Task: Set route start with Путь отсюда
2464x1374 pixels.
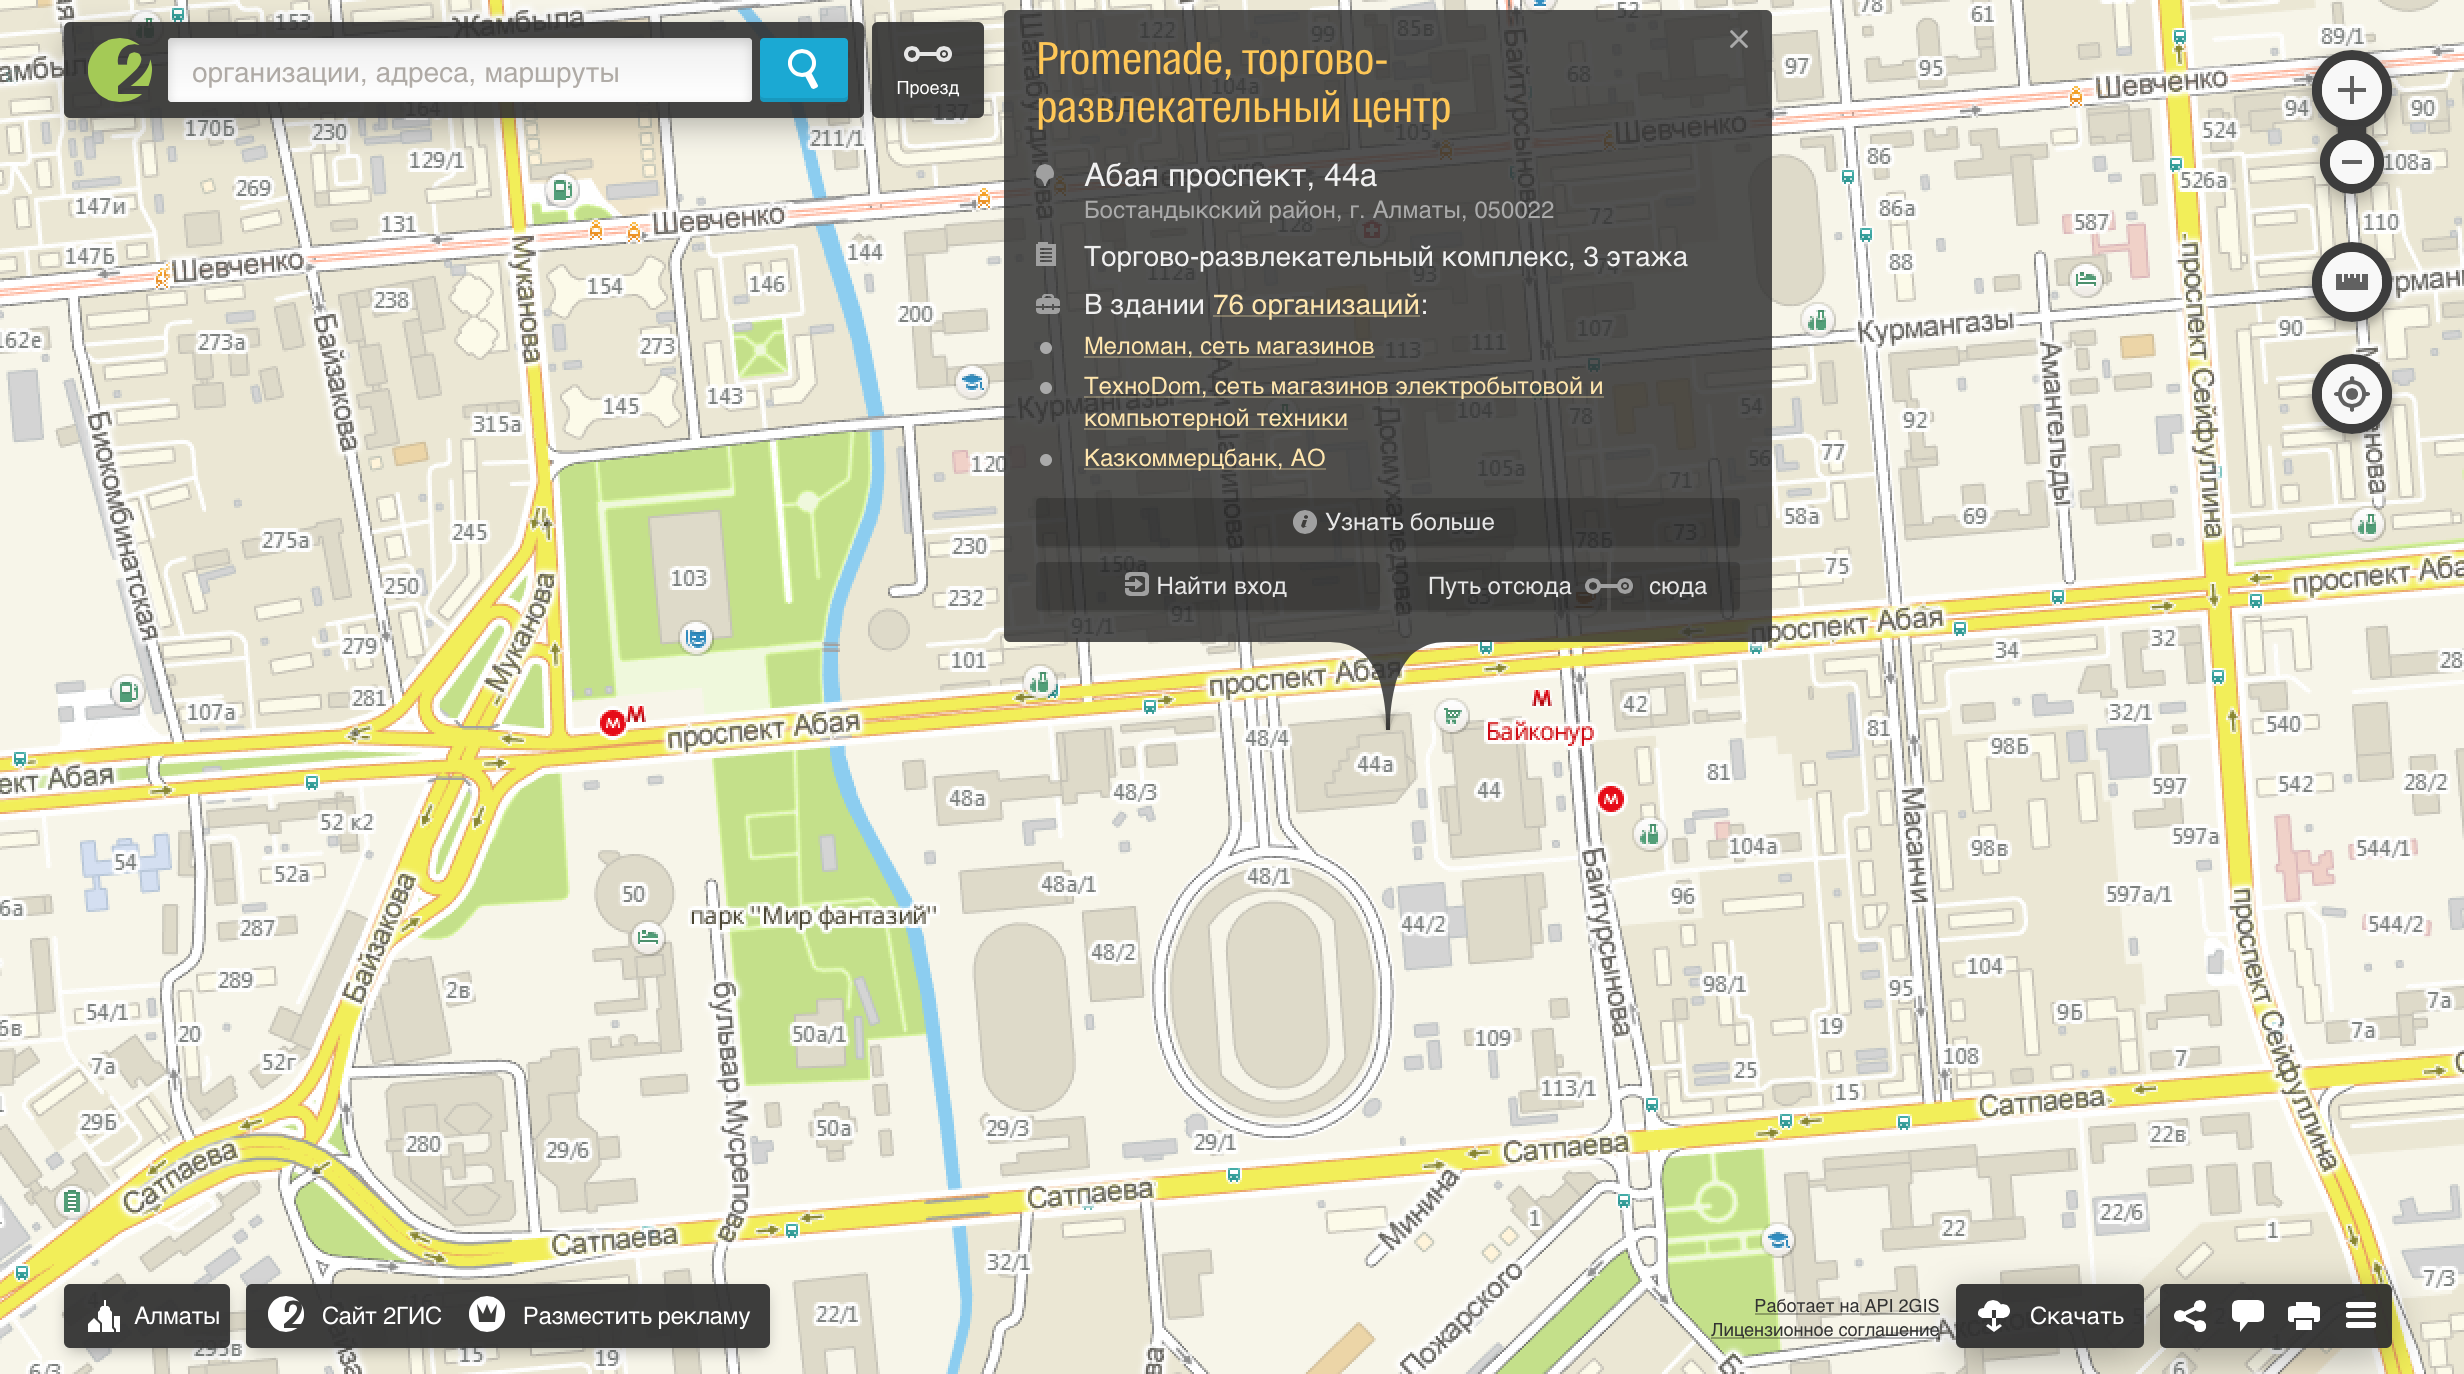Action: tap(1498, 586)
